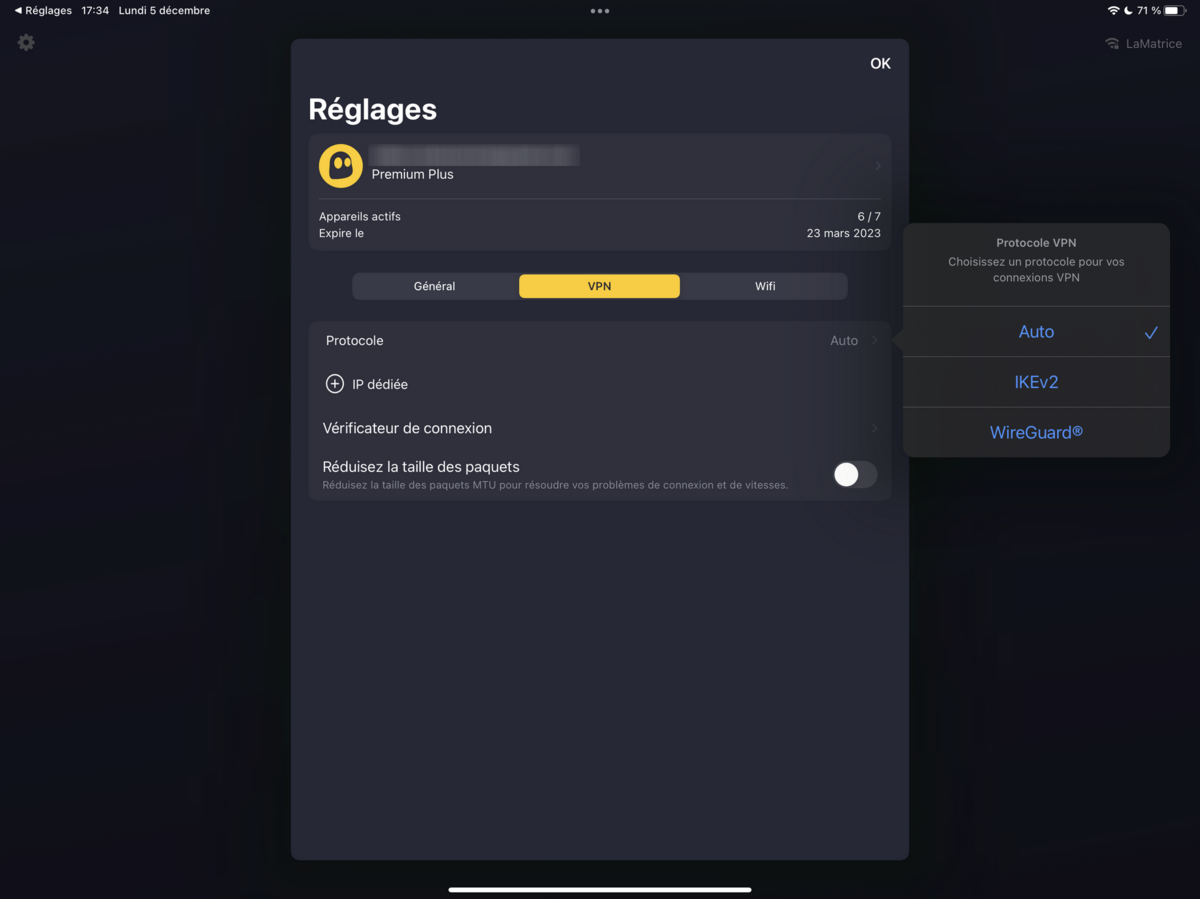Image resolution: width=1200 pixels, height=899 pixels.
Task: Tap the LaMatrice network label
Action: [x=1153, y=44]
